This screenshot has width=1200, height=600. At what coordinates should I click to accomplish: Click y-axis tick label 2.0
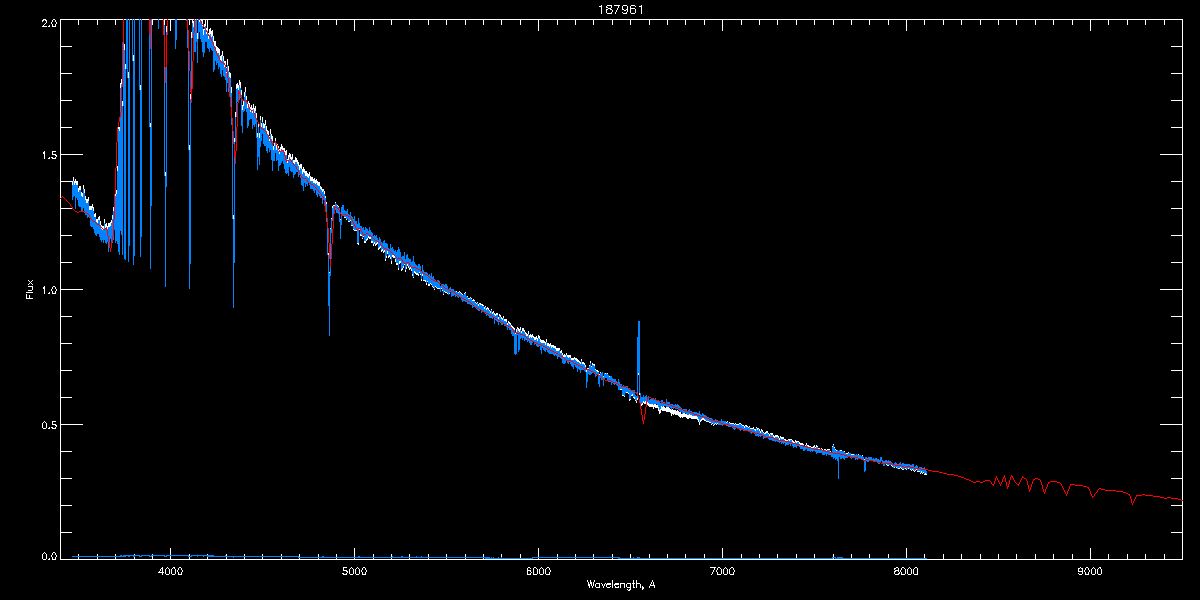(48, 22)
